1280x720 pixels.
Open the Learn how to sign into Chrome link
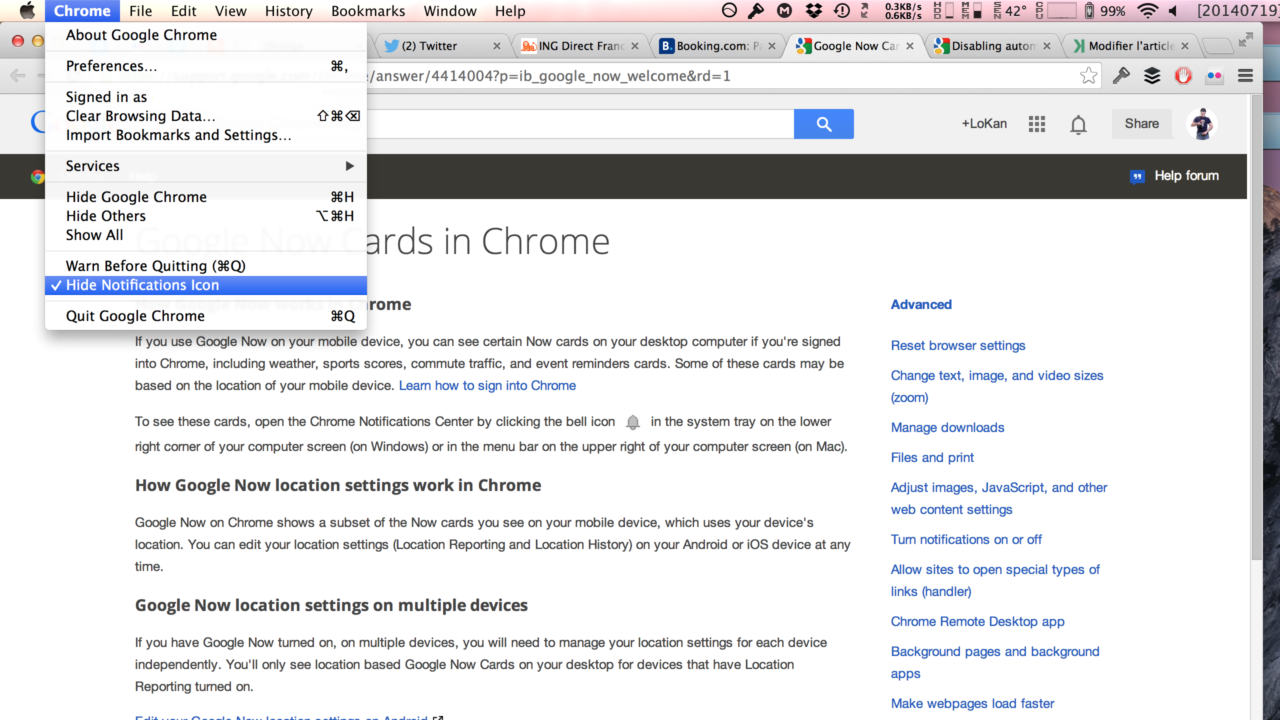pyautogui.click(x=487, y=385)
